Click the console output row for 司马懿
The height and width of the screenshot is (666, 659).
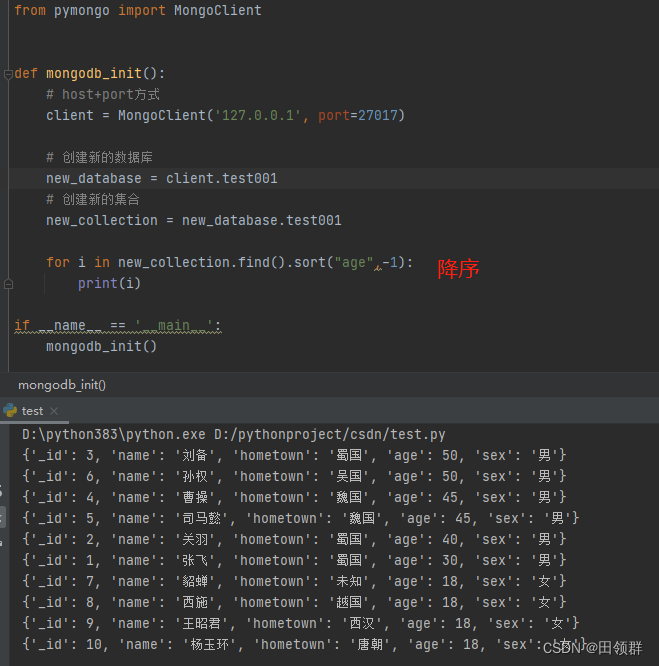tap(300, 519)
